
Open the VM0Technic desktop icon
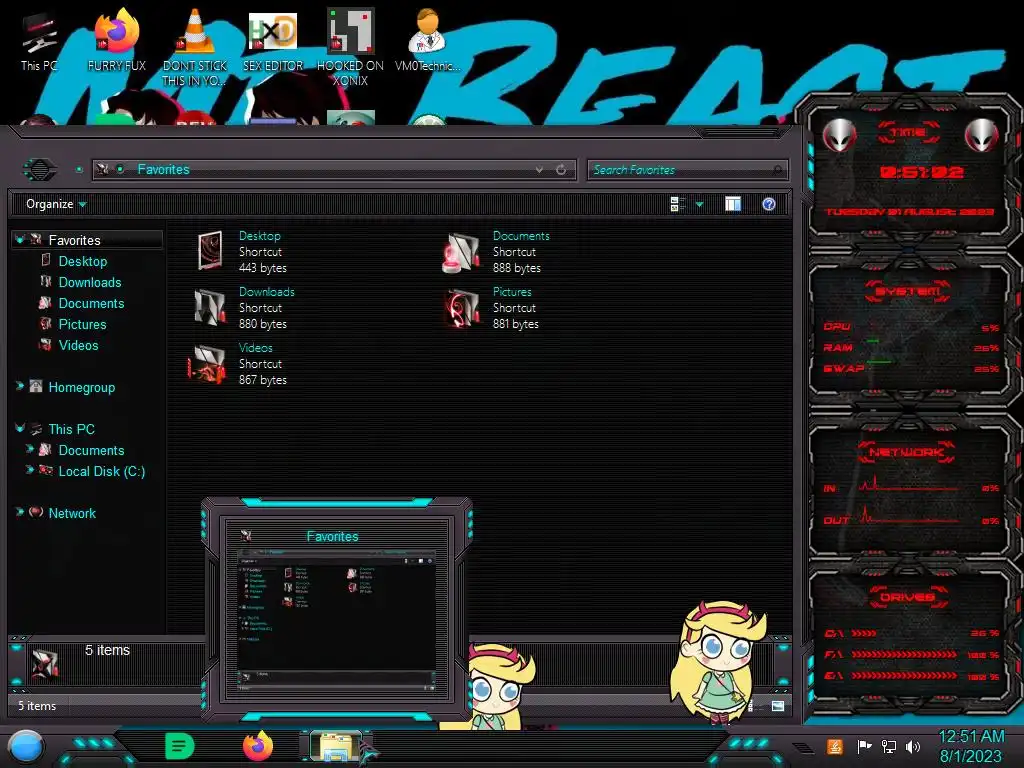(428, 42)
